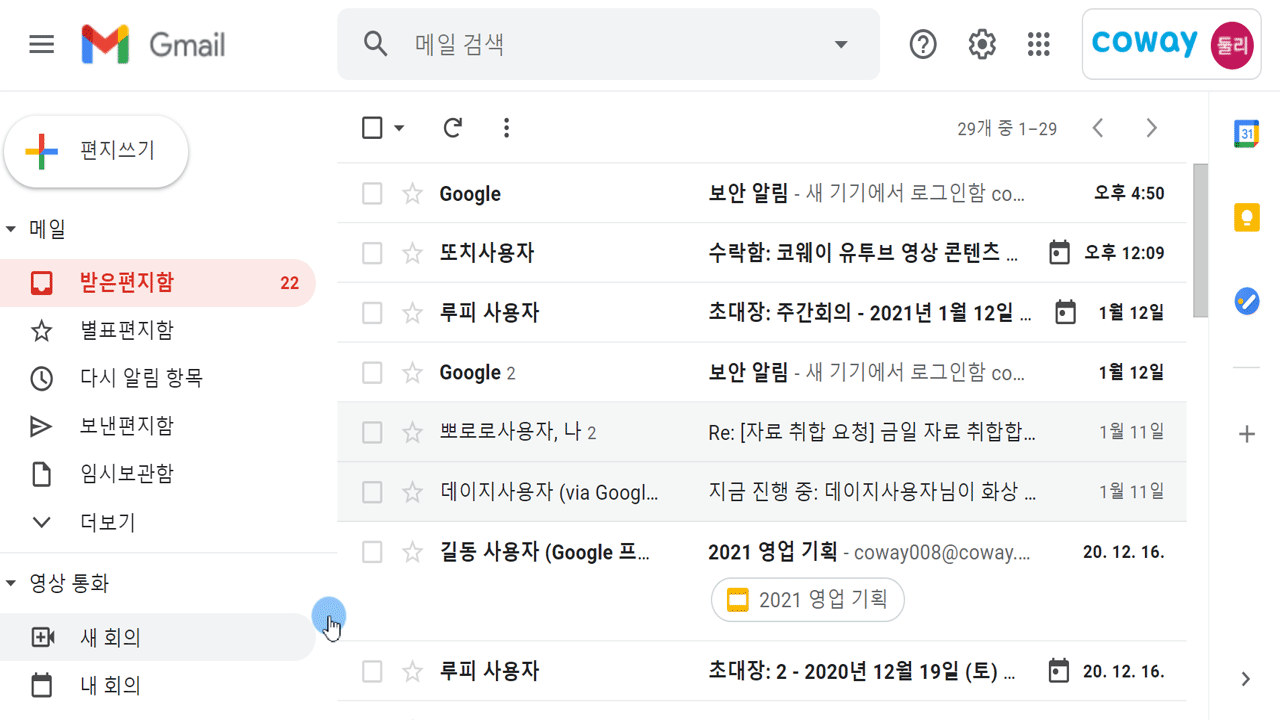Open 수락함: 코웨이 유튜브 영상 콘텐츠 email
1280x720 pixels.
[864, 253]
